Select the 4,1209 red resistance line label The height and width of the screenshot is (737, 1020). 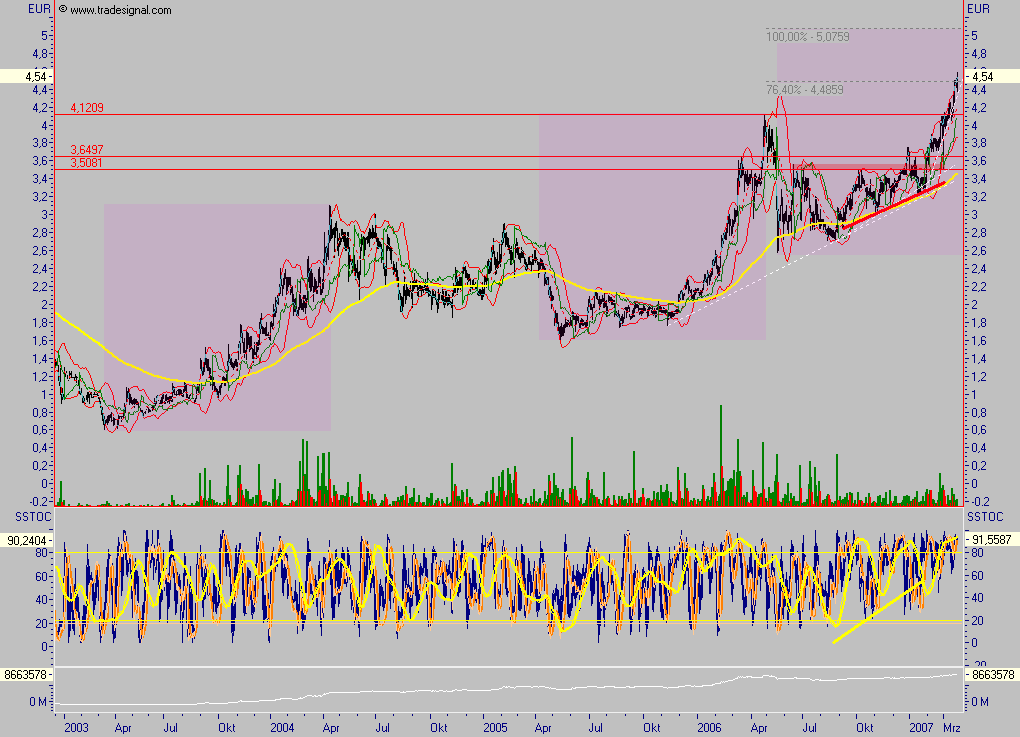point(87,107)
